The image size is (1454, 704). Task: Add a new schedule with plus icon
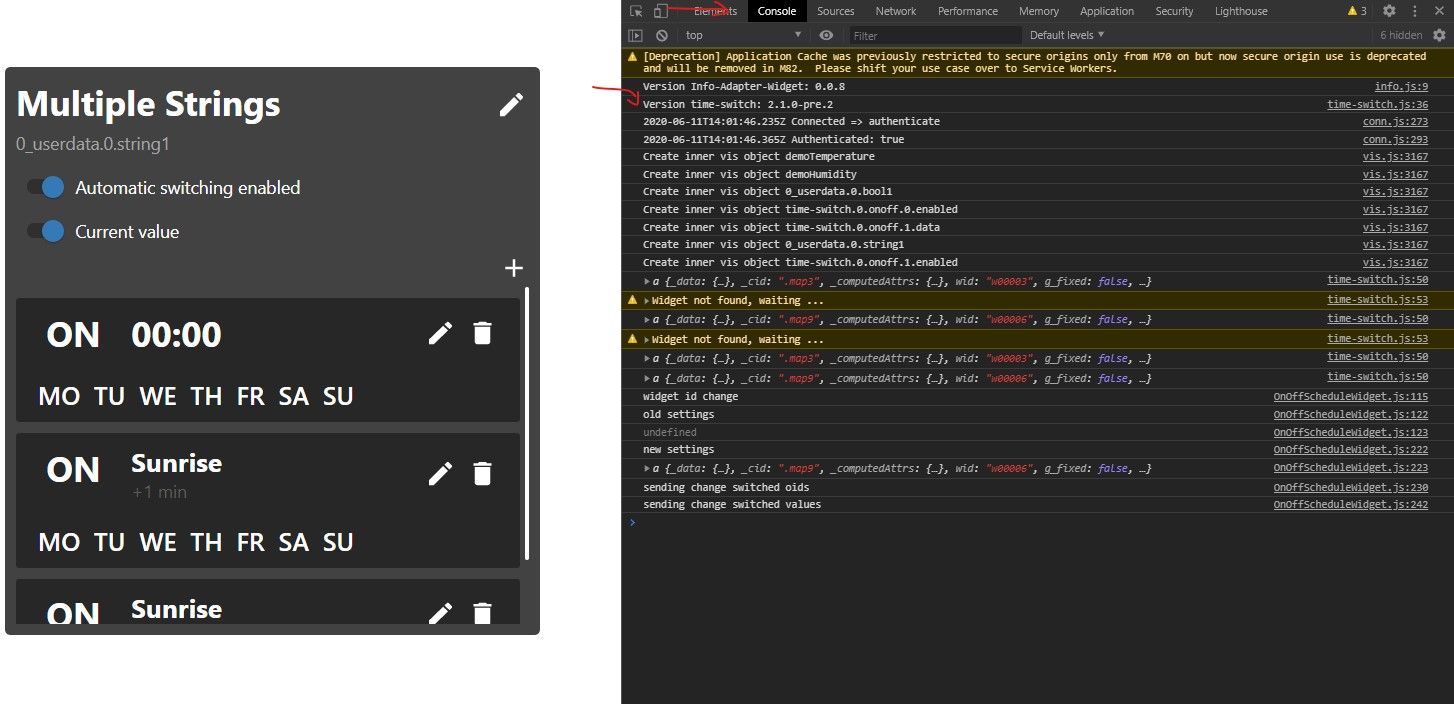pyautogui.click(x=514, y=268)
